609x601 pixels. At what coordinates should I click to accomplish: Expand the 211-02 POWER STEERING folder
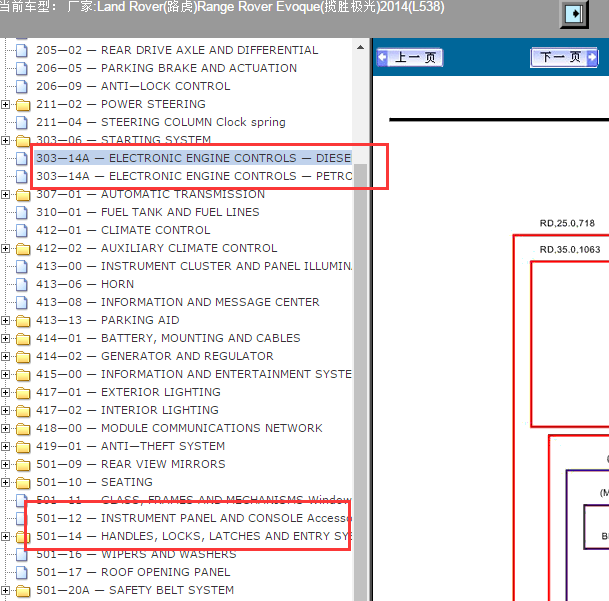tap(5, 104)
